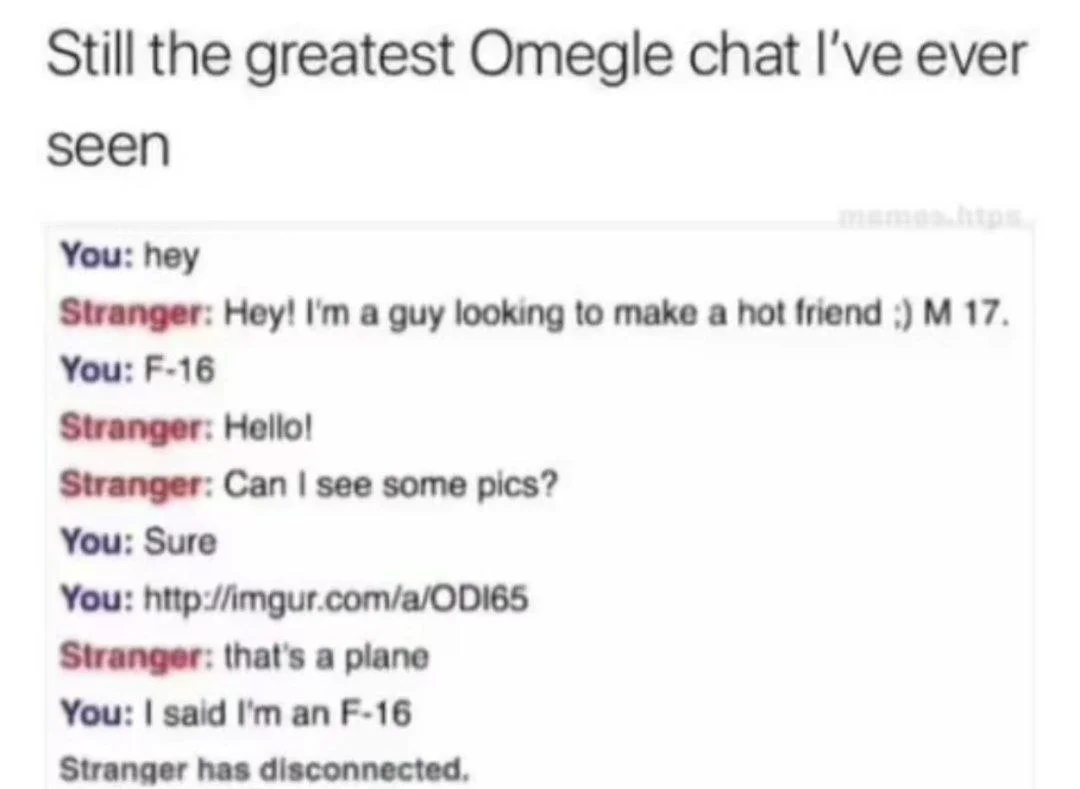Screen dimensions: 1080x789
Task: Click the 'Stranger:' label before 'that's a plane'
Action: coord(136,657)
